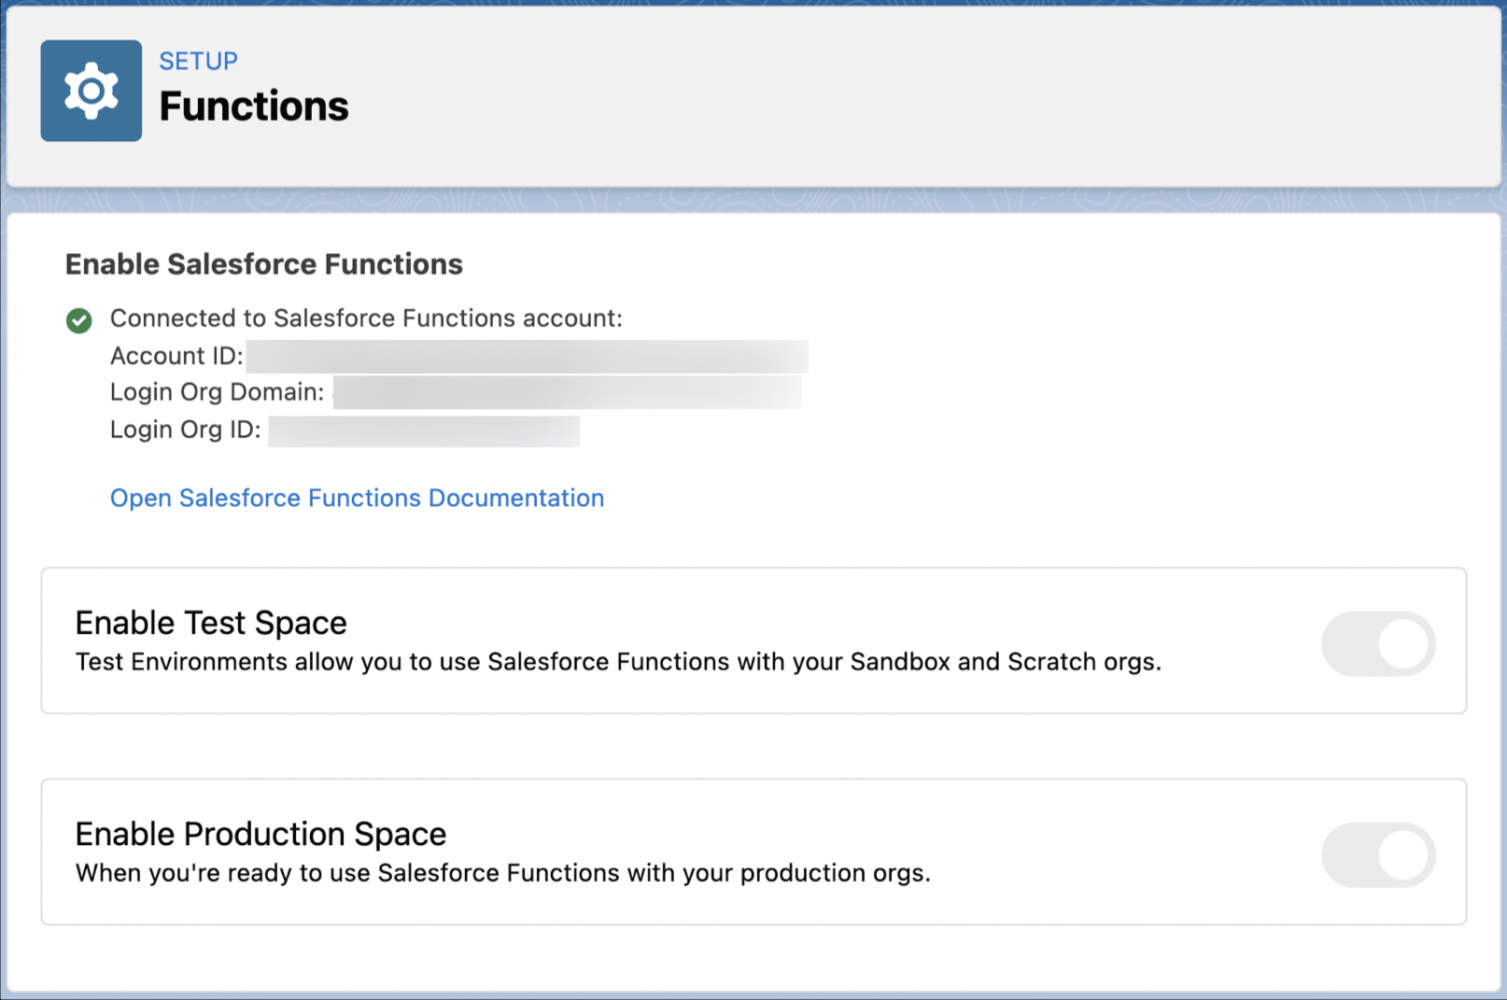Viewport: 1507px width, 1000px height.
Task: Click the Enable Salesforce Functions heading
Action: pos(264,264)
